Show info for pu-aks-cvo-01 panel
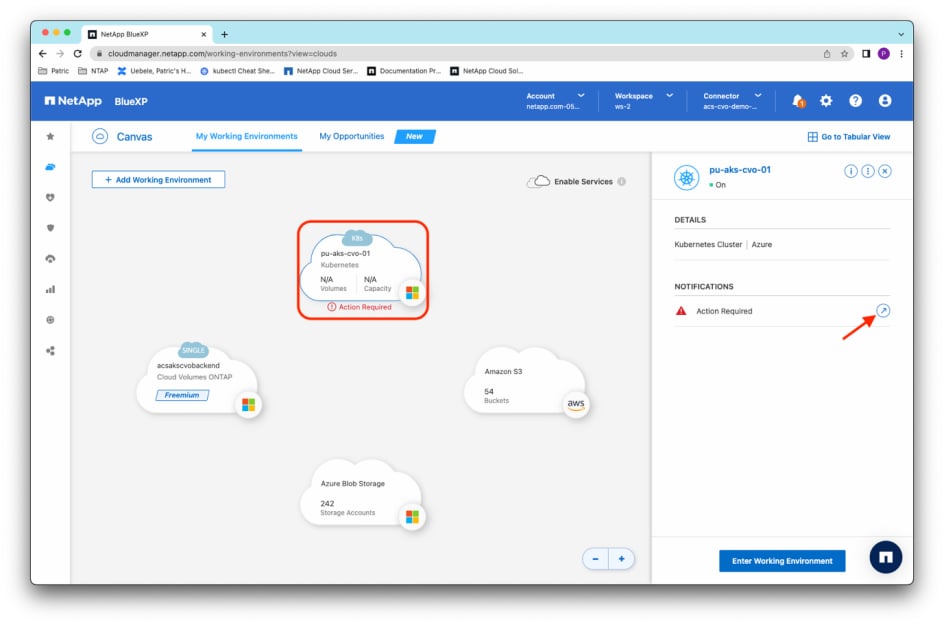 850,172
